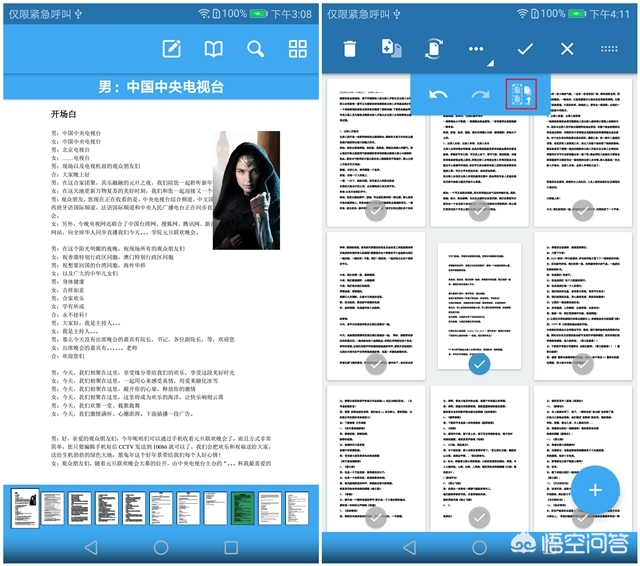Toggle check on second page, top row
Image resolution: width=640 pixels, height=566 pixels.
(479, 211)
